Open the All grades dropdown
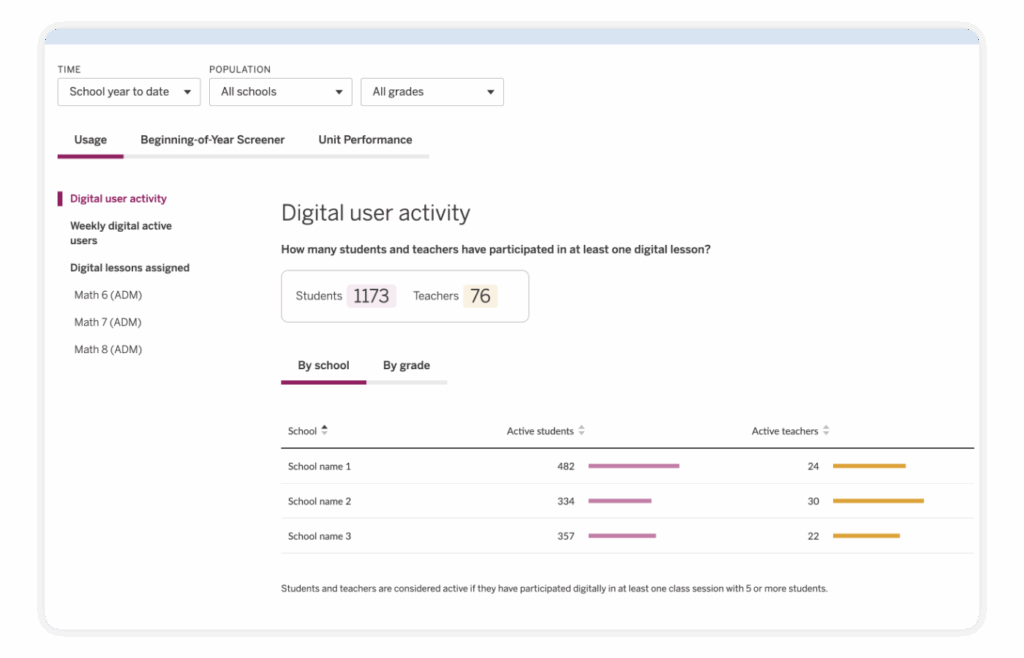The height and width of the screenshot is (658, 1024). tap(432, 92)
